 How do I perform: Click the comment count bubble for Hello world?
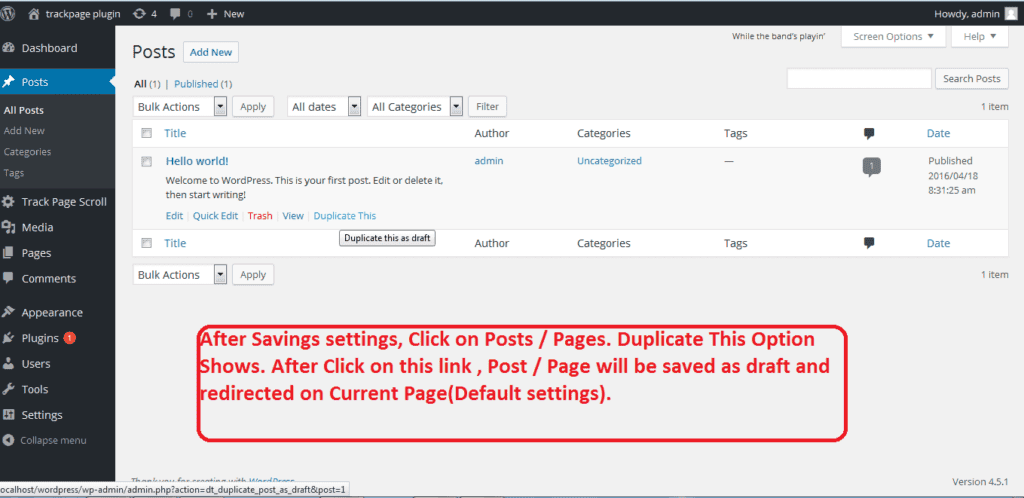tap(871, 166)
